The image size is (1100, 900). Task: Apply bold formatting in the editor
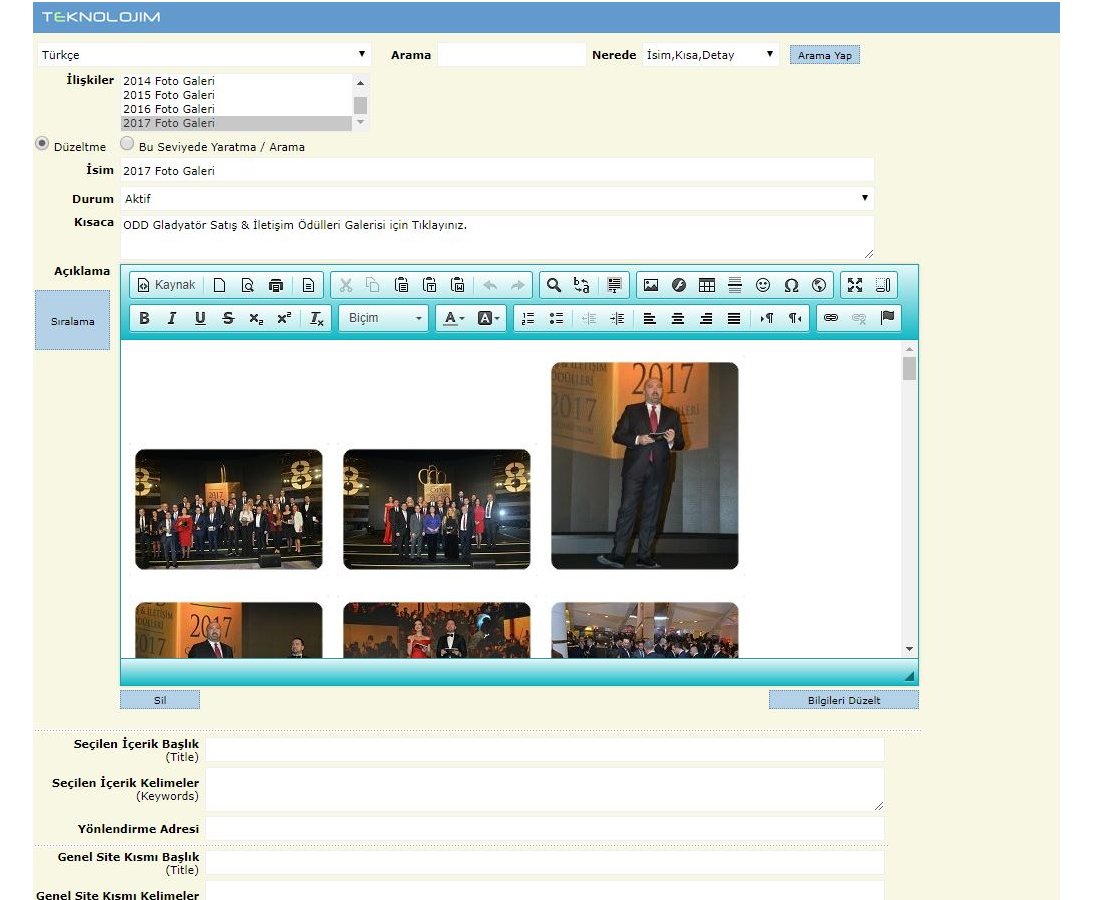[x=144, y=318]
